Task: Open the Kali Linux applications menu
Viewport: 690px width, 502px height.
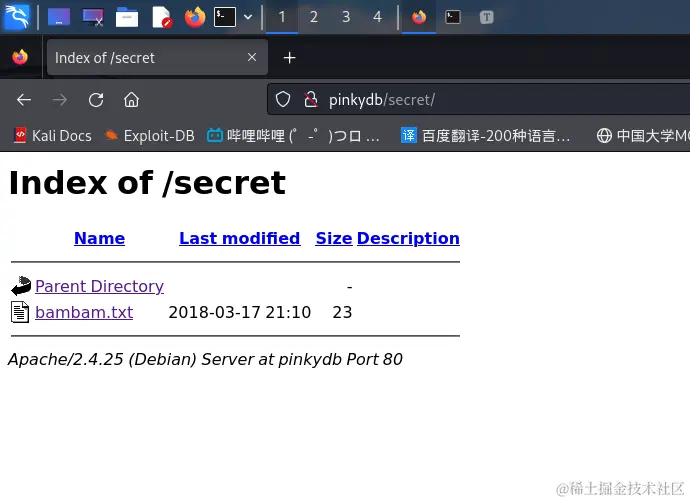Action: tap(17, 16)
